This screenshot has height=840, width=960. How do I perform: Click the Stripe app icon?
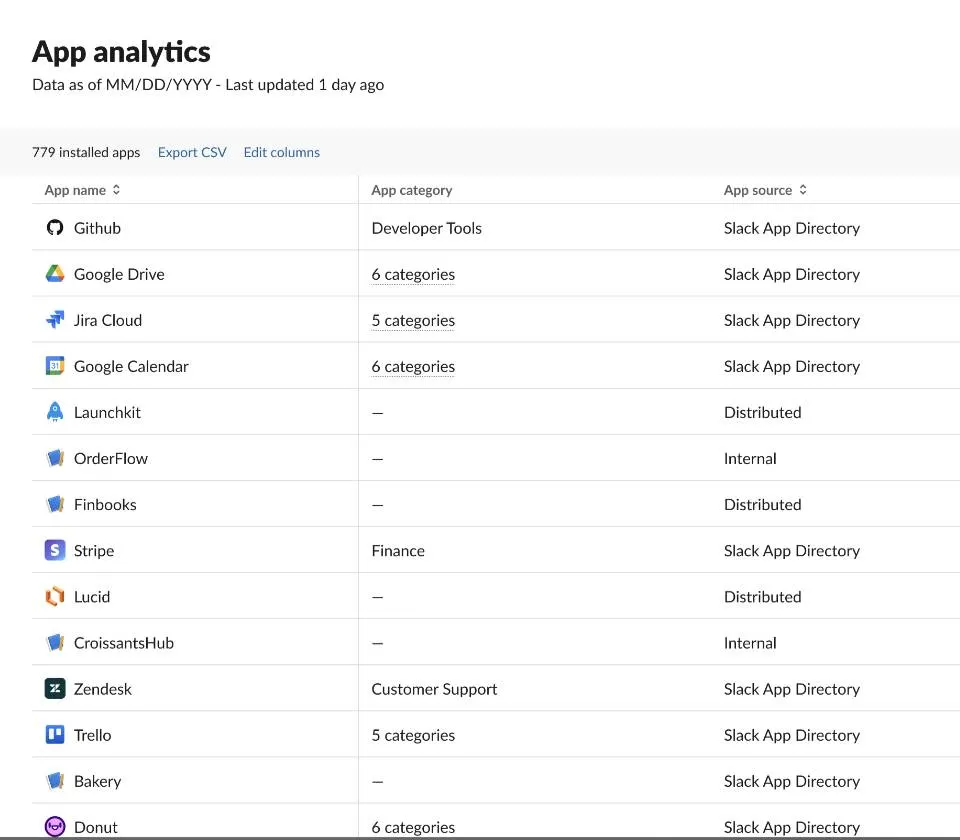click(x=55, y=550)
